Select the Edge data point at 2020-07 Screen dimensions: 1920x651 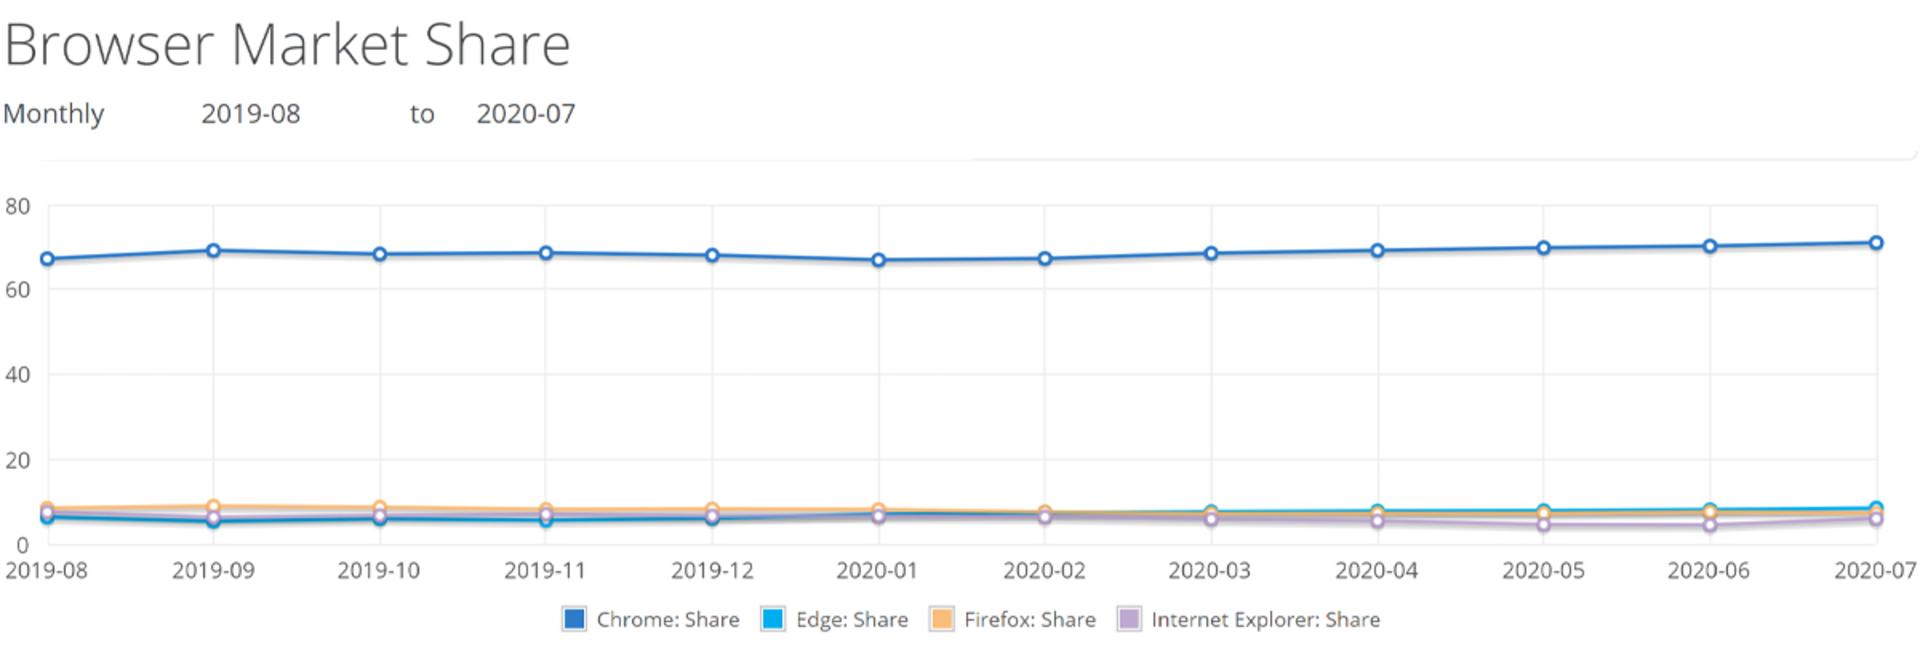click(1876, 508)
